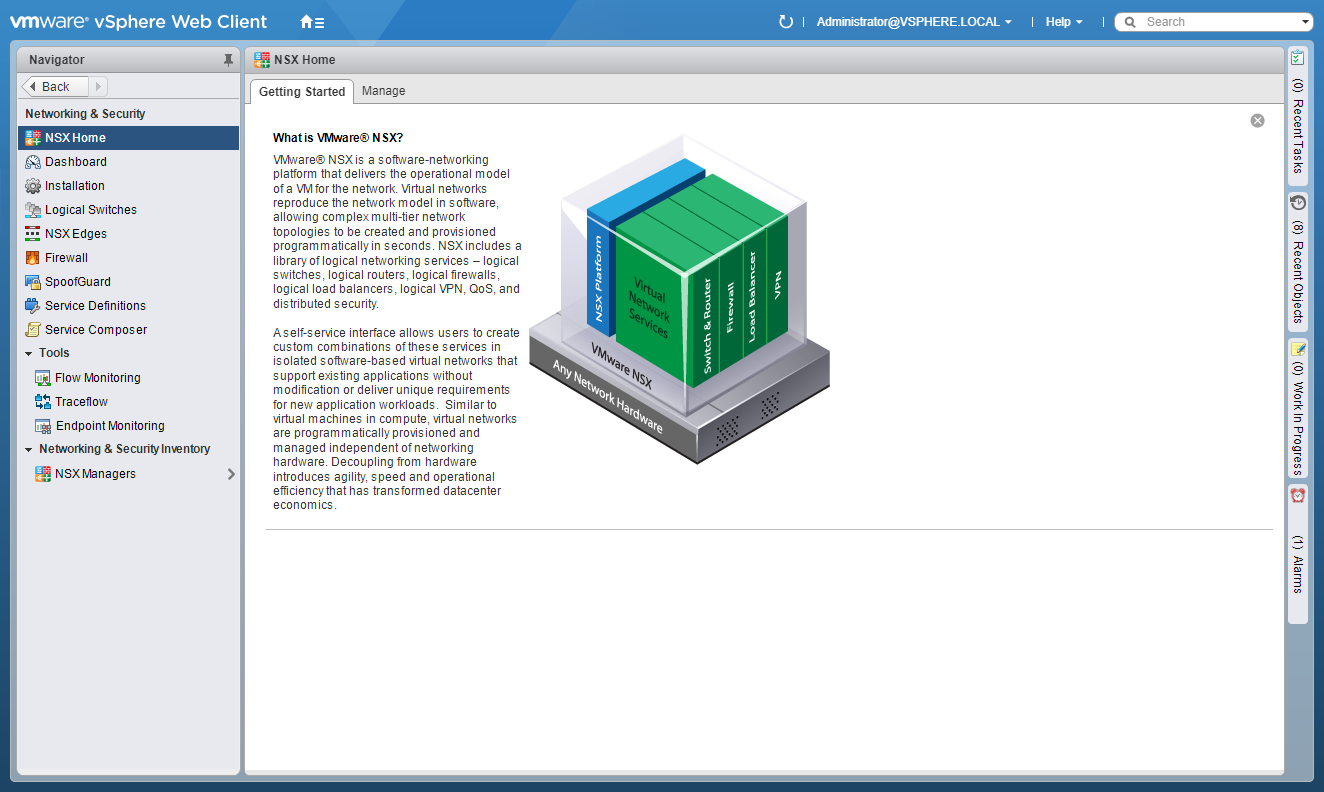Select the Logical Switches icon

coord(33,210)
